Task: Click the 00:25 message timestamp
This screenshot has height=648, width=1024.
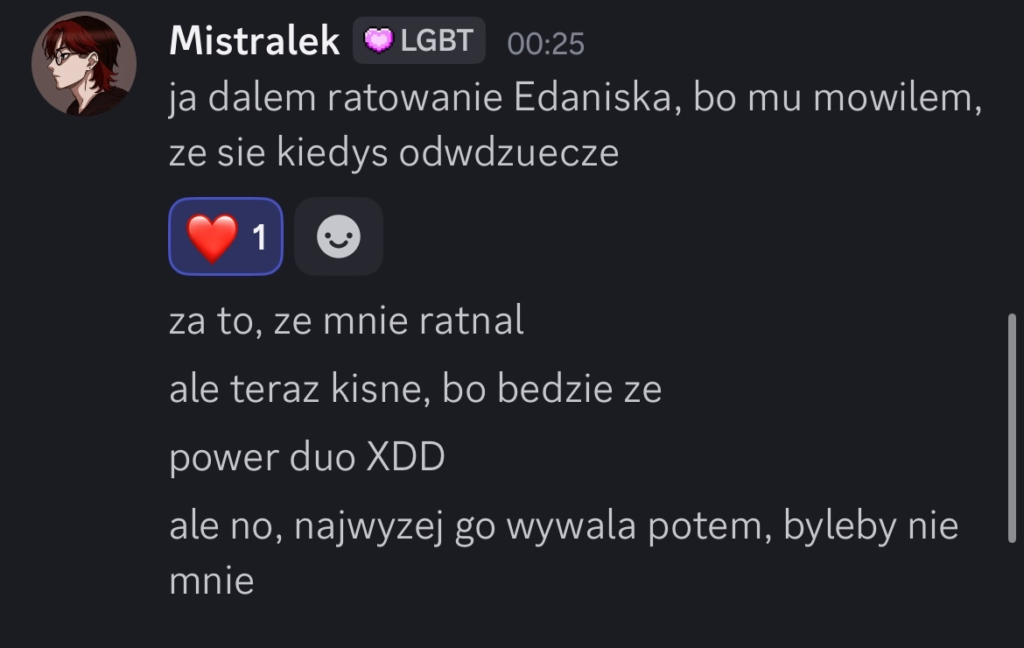Action: pos(545,43)
